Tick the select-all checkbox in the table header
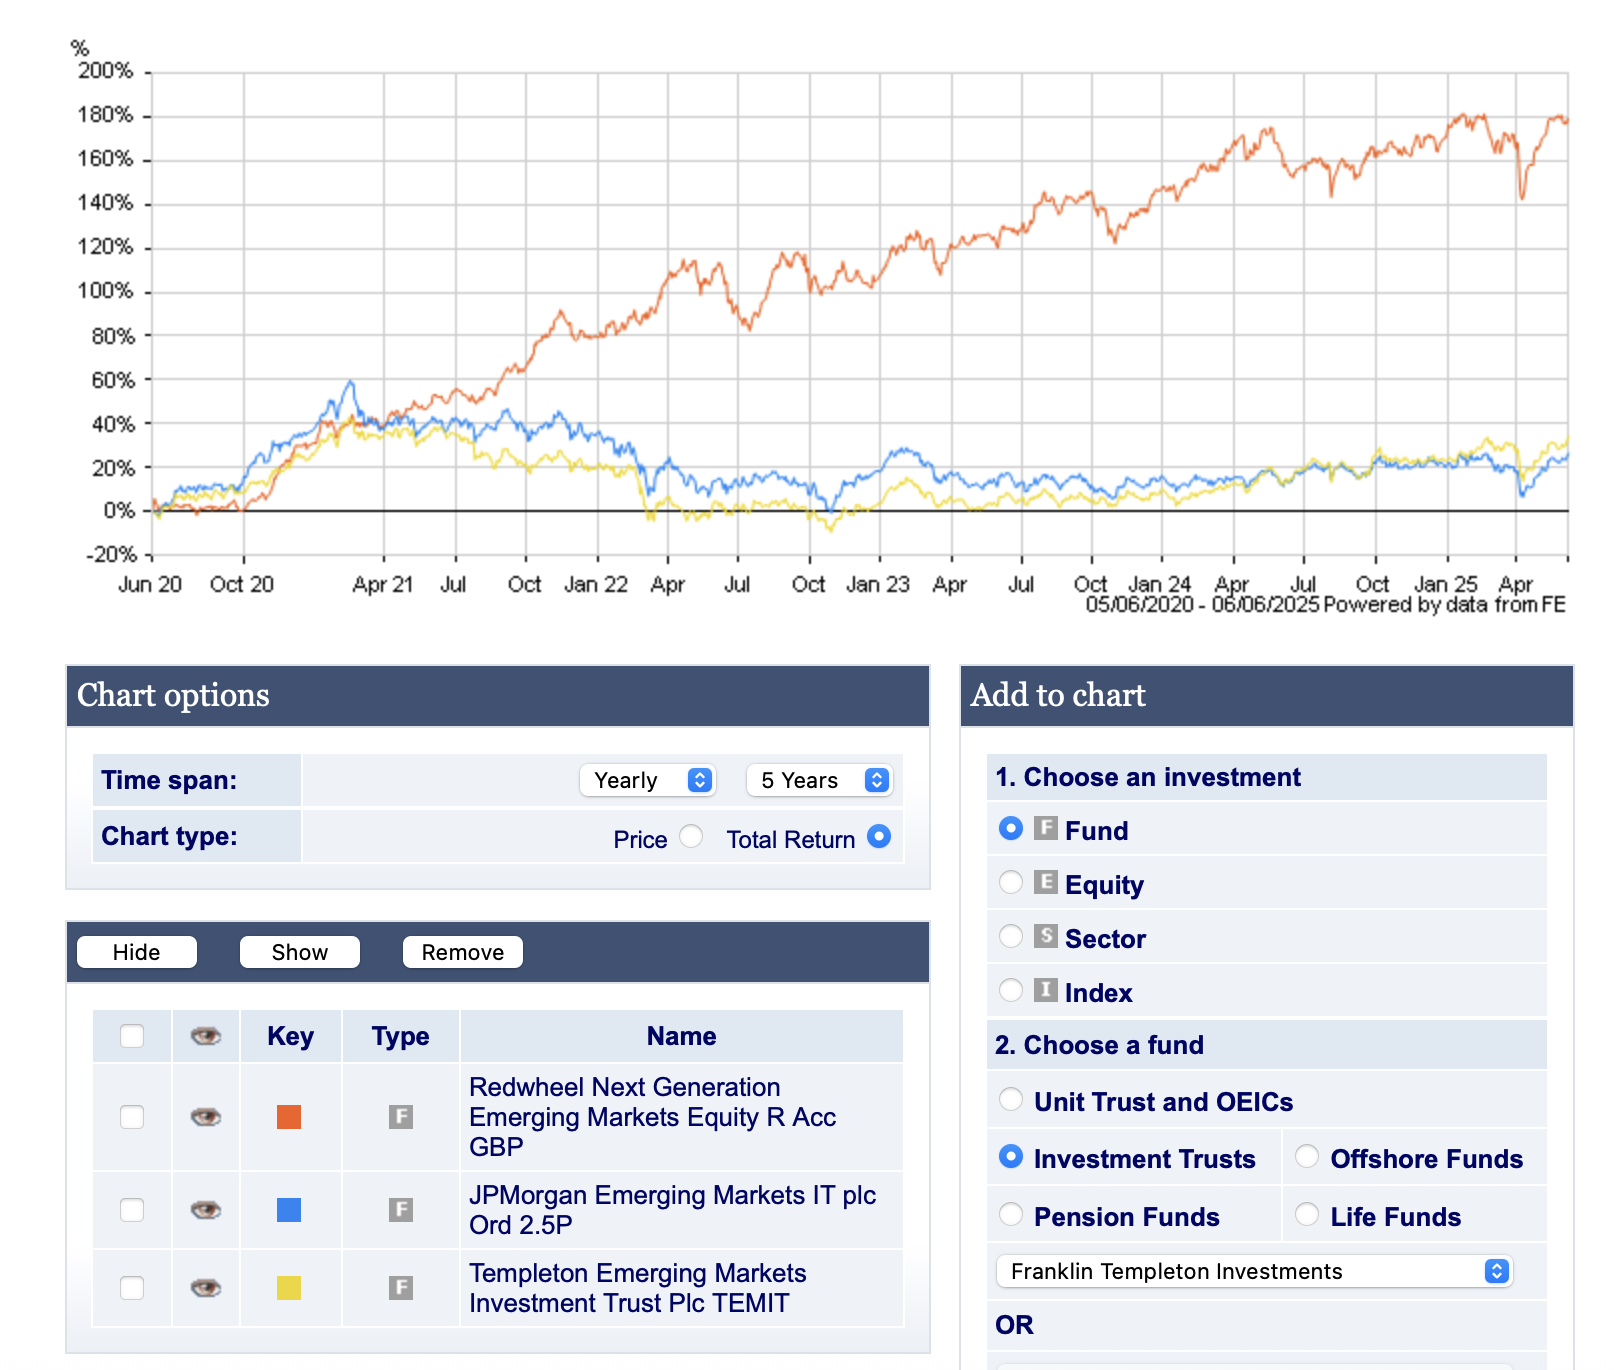Viewport: 1614px width, 1370px height. tap(132, 1036)
